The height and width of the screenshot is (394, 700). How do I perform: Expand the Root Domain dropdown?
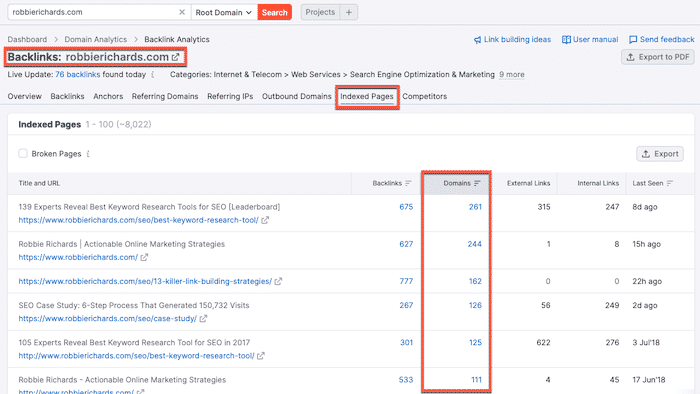(224, 12)
